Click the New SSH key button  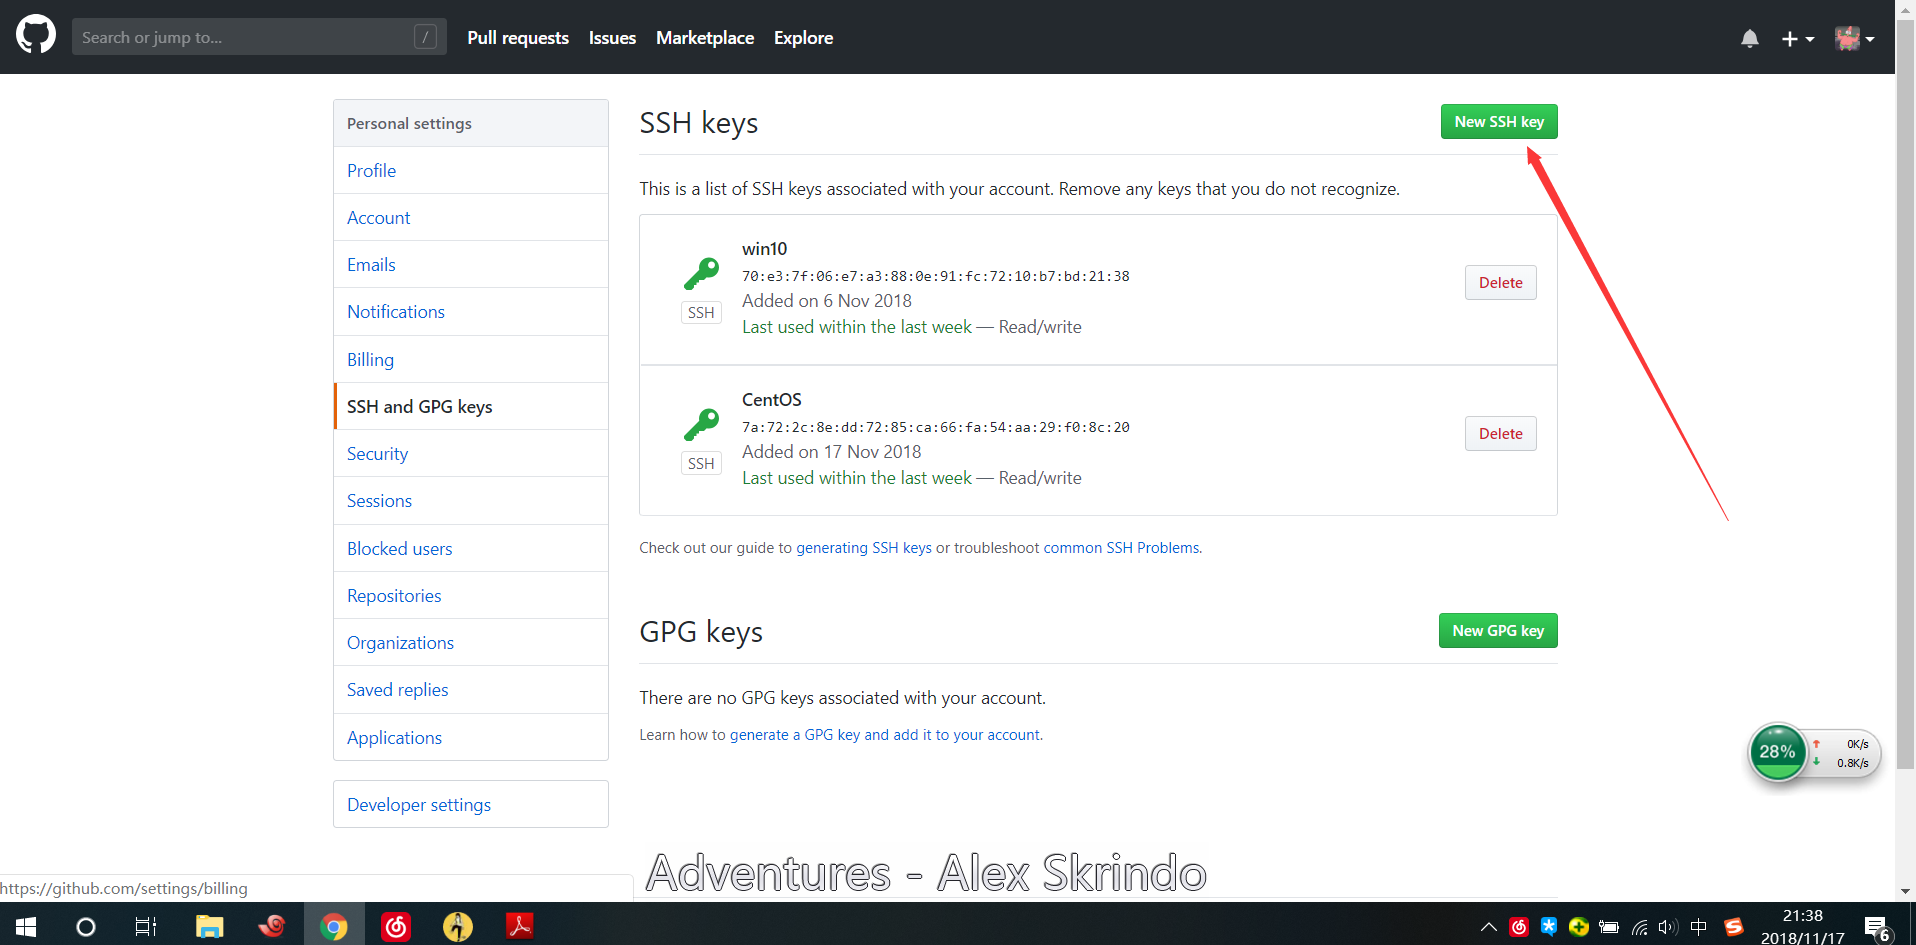click(x=1498, y=122)
